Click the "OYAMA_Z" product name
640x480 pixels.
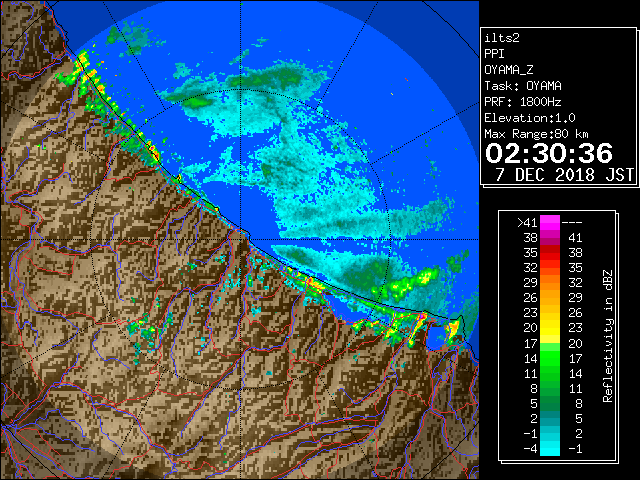pos(509,70)
